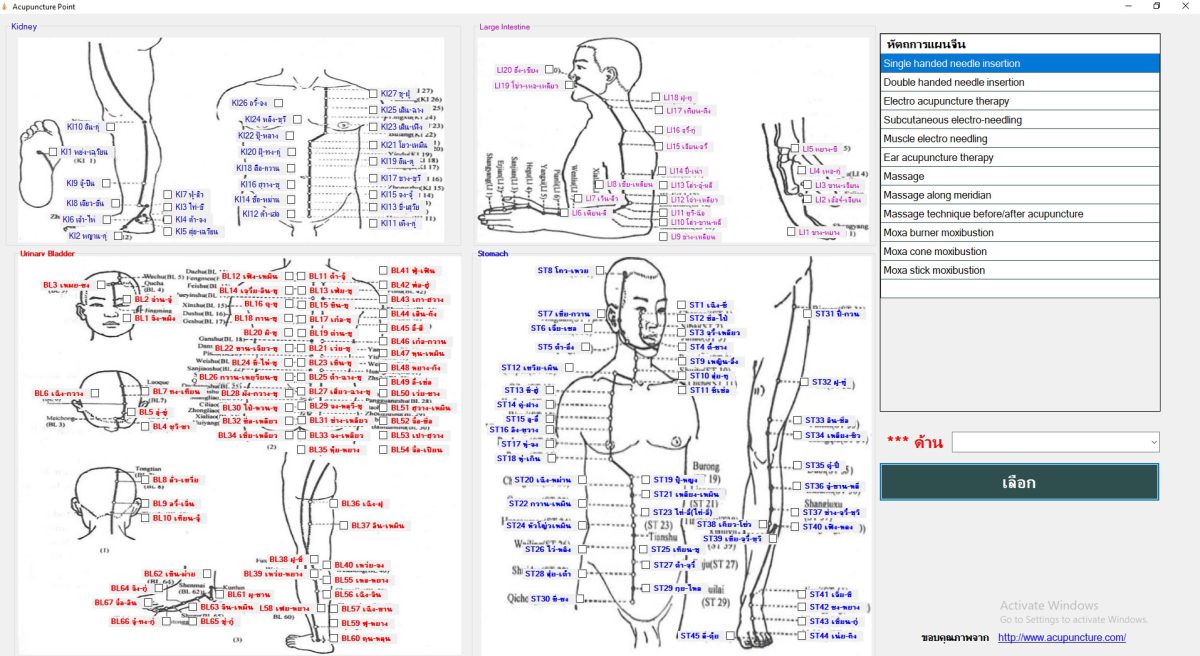Choose Electro acupuncture therapy from the list
This screenshot has width=1200, height=656.
tap(1020, 101)
